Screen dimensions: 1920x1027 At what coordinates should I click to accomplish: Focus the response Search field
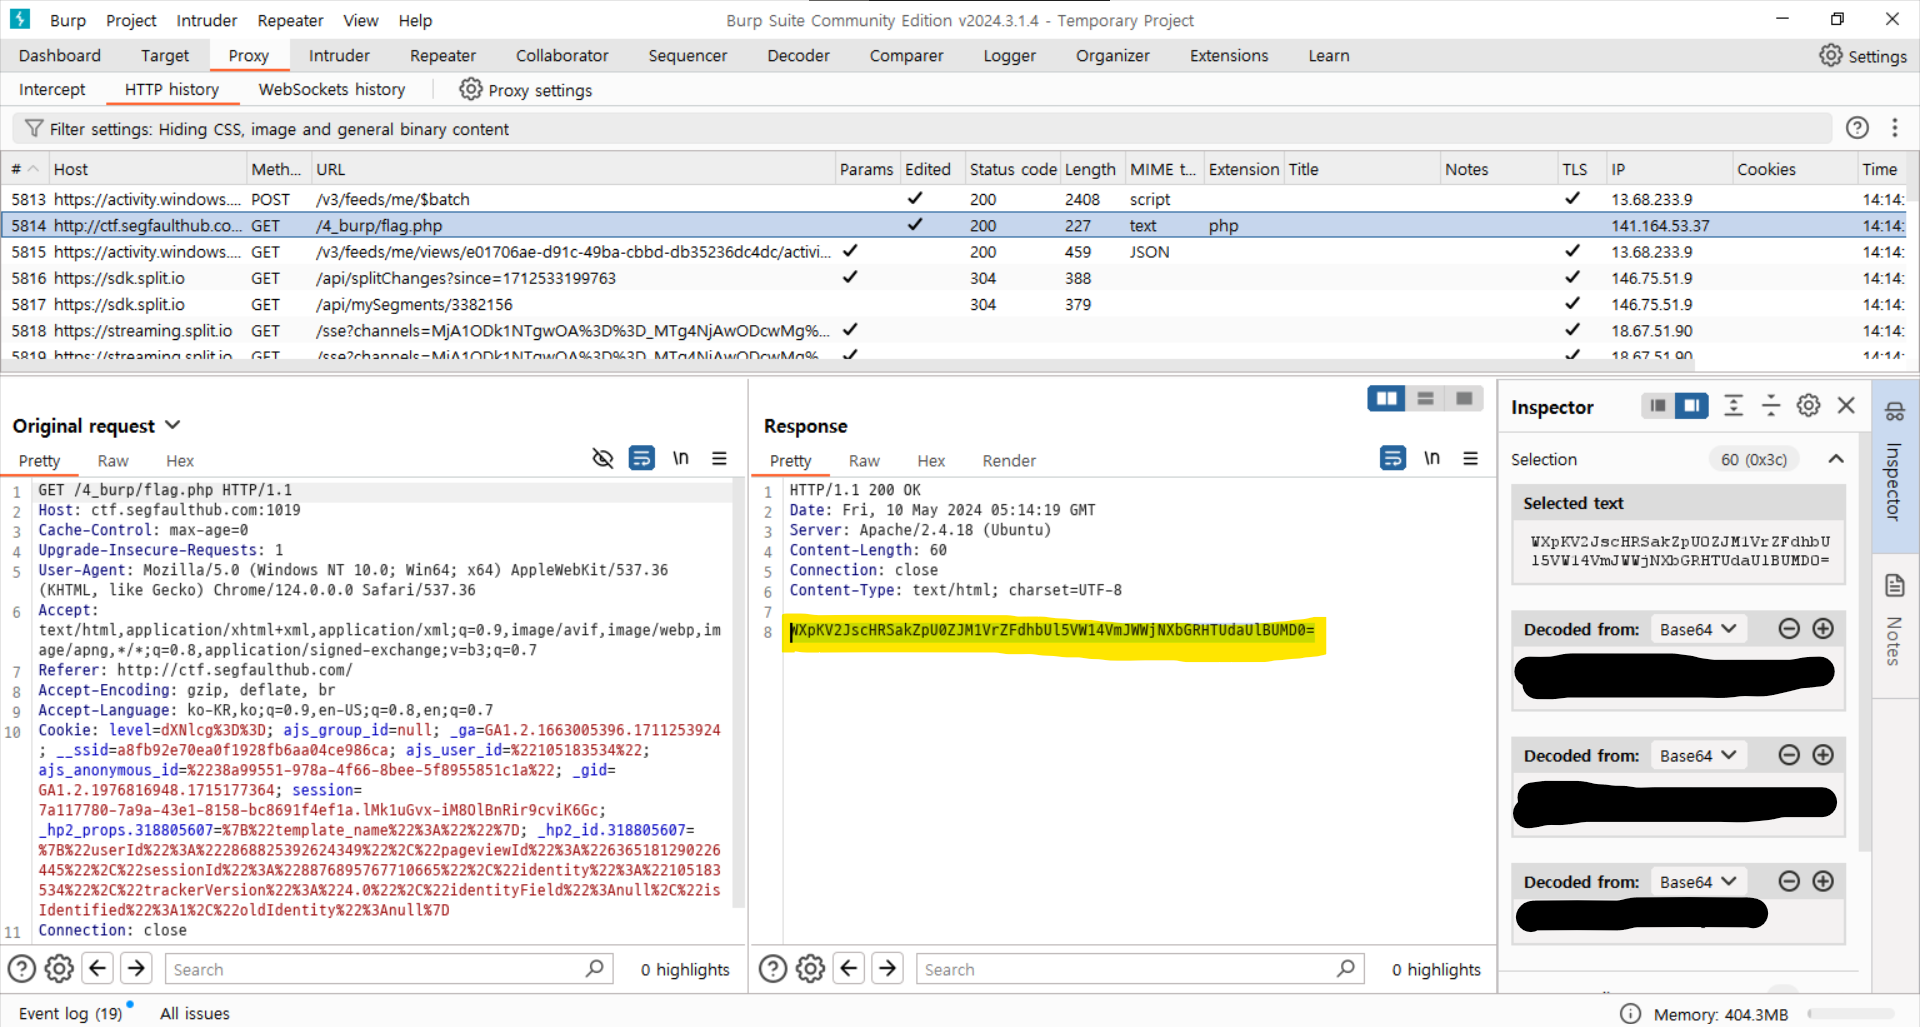(1140, 968)
